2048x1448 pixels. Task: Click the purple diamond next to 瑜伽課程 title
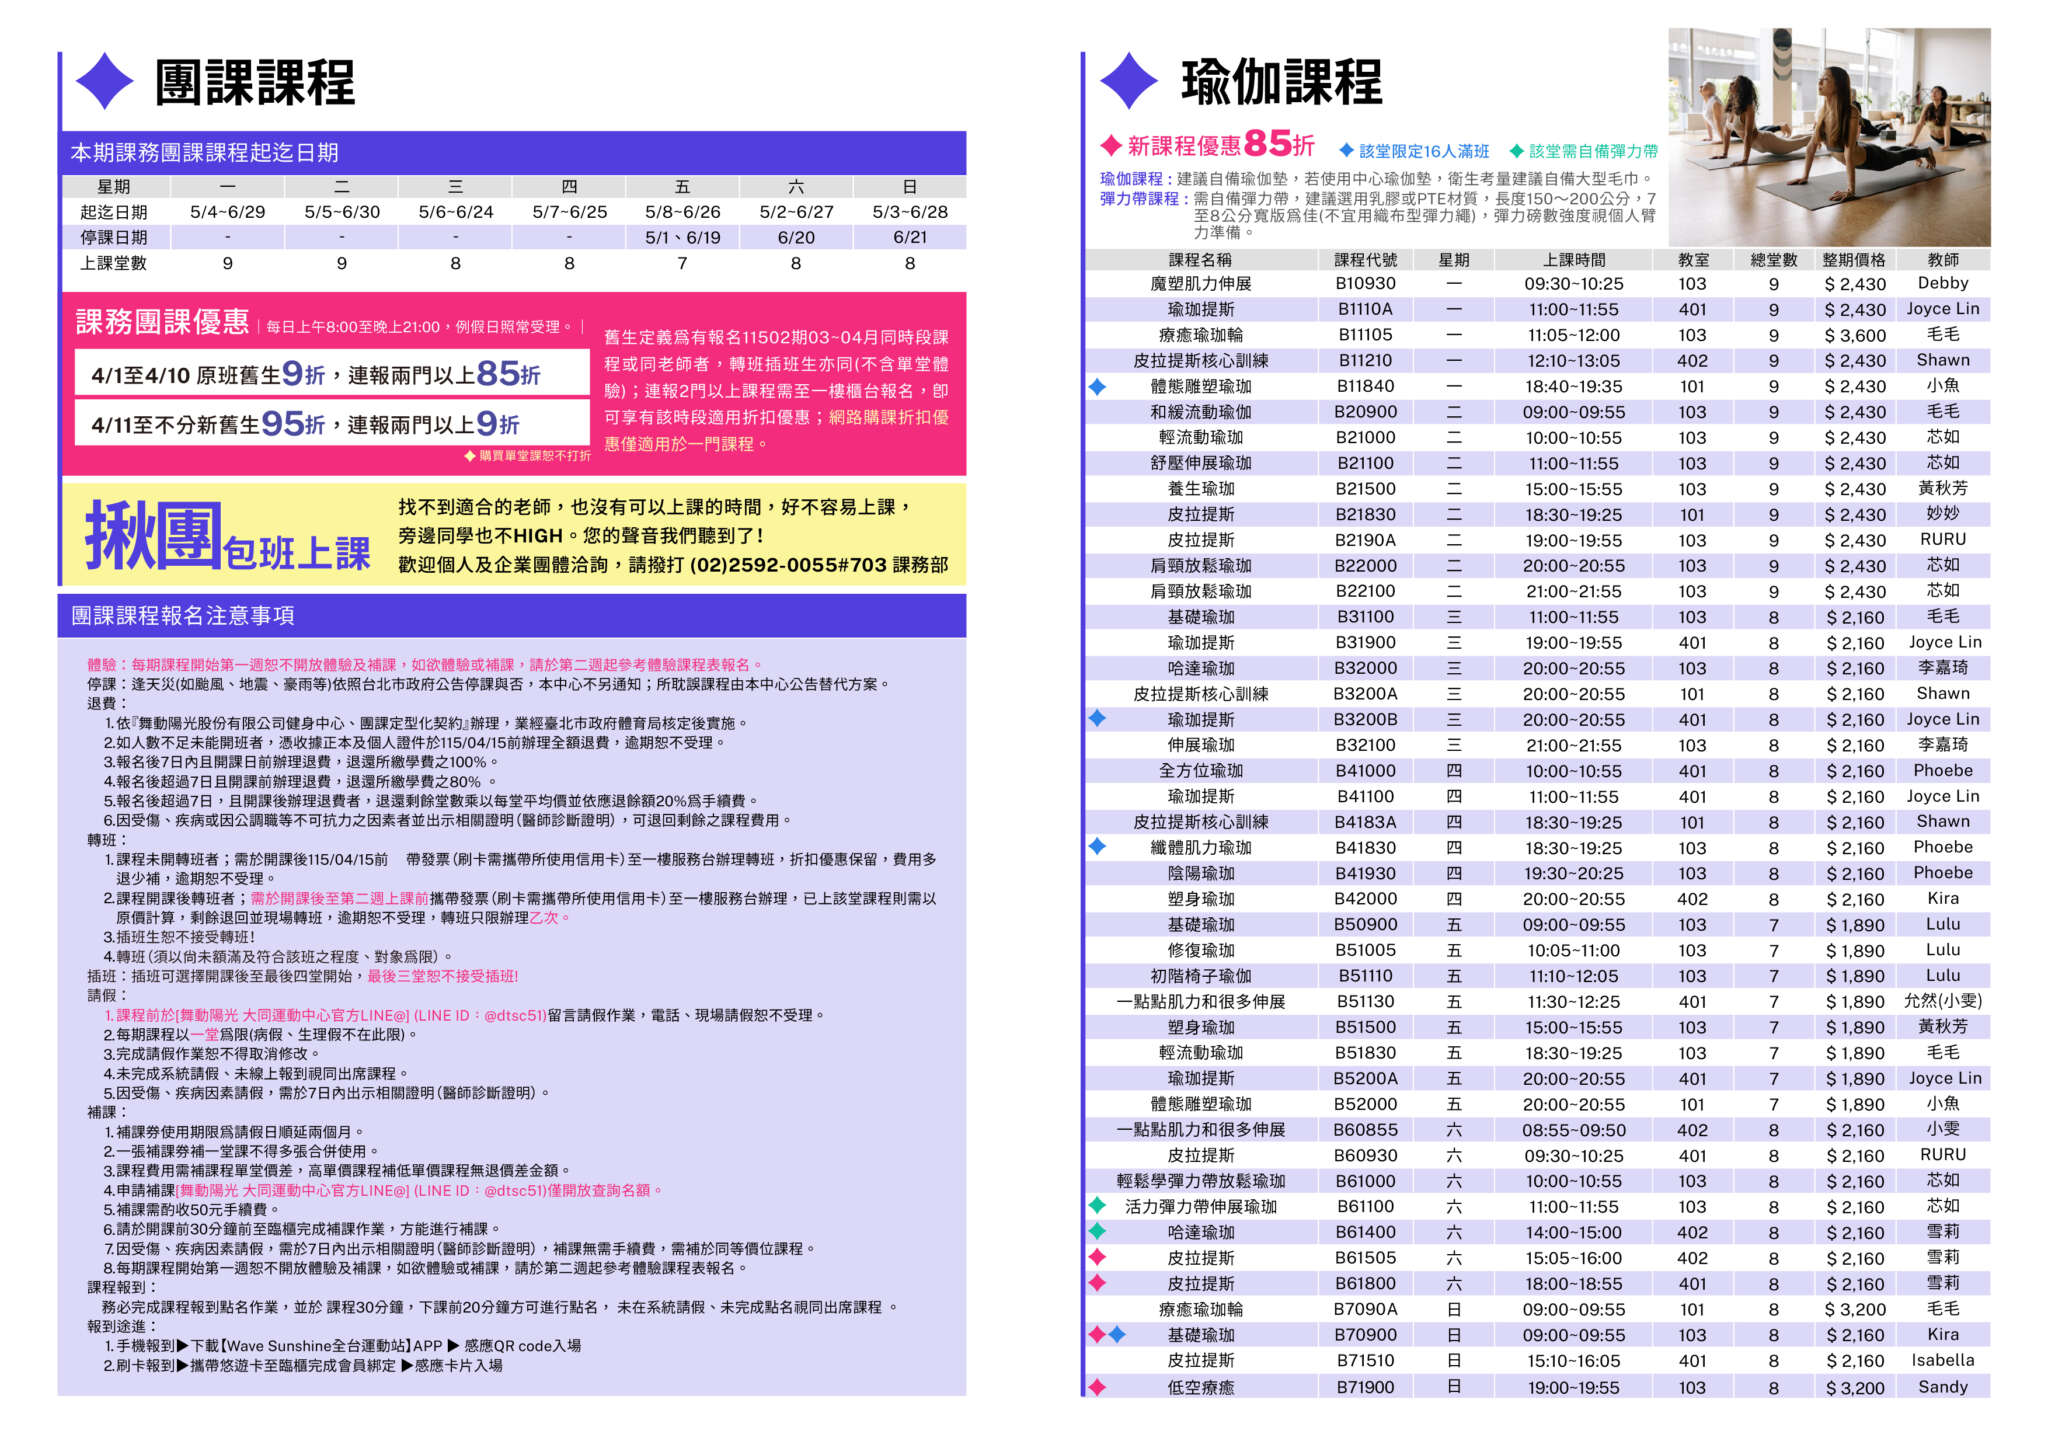click(x=1128, y=81)
